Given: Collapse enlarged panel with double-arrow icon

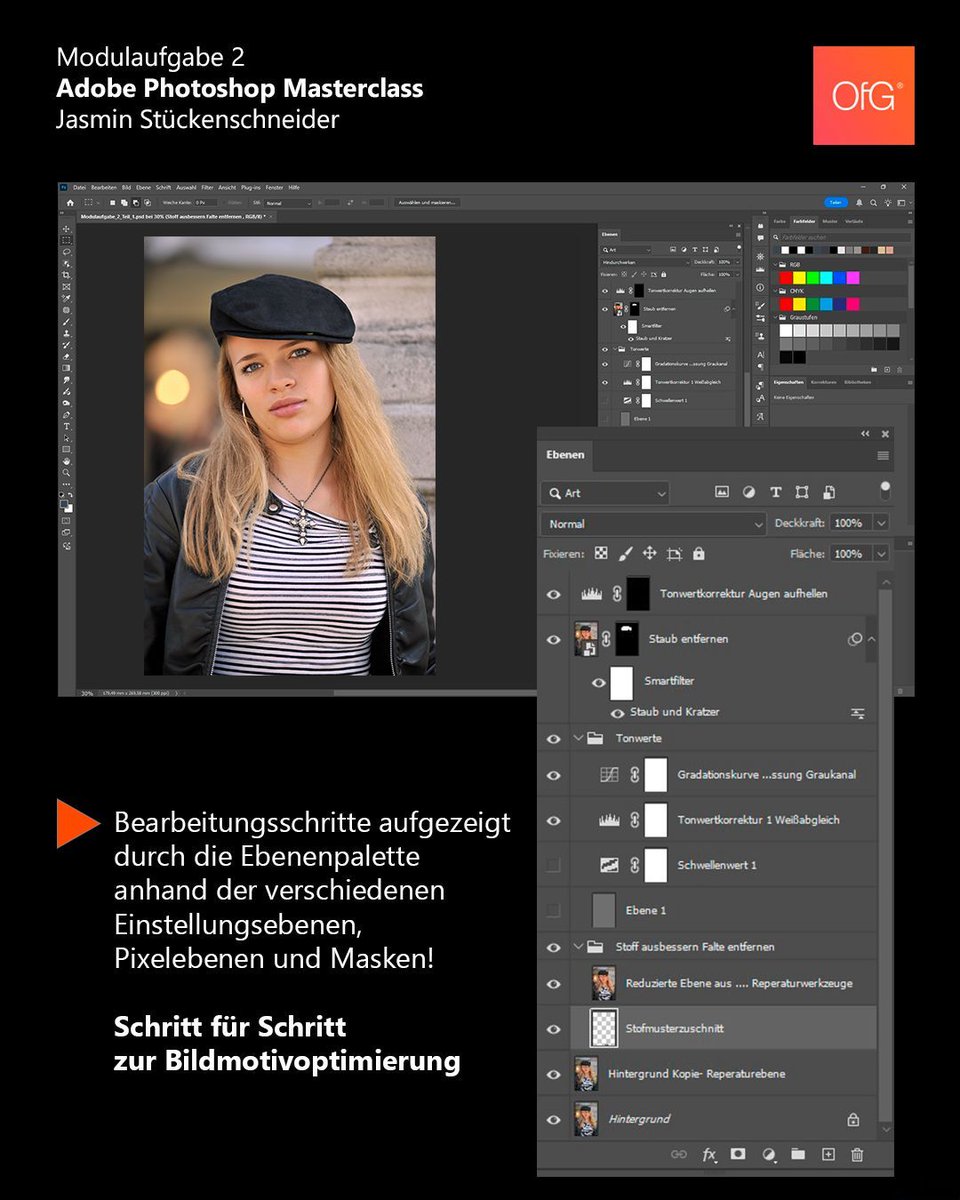Looking at the screenshot, I should [865, 434].
